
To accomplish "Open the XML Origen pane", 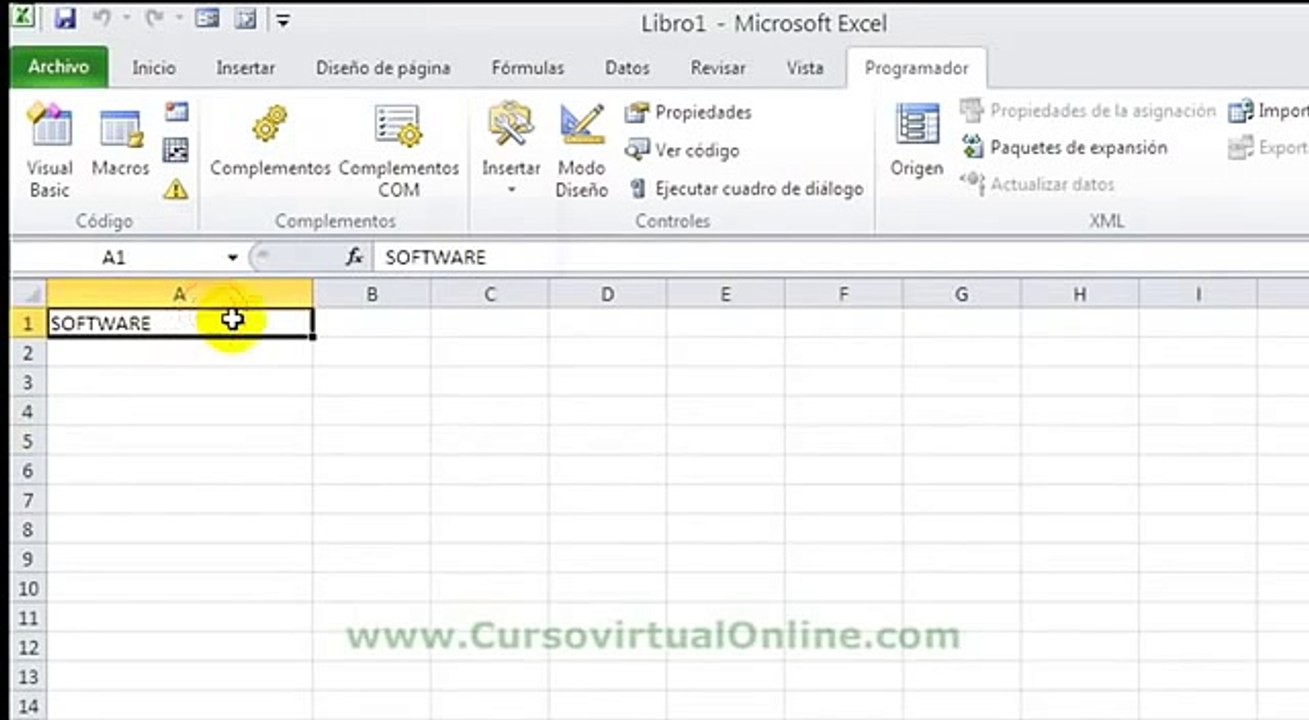I will tap(917, 142).
